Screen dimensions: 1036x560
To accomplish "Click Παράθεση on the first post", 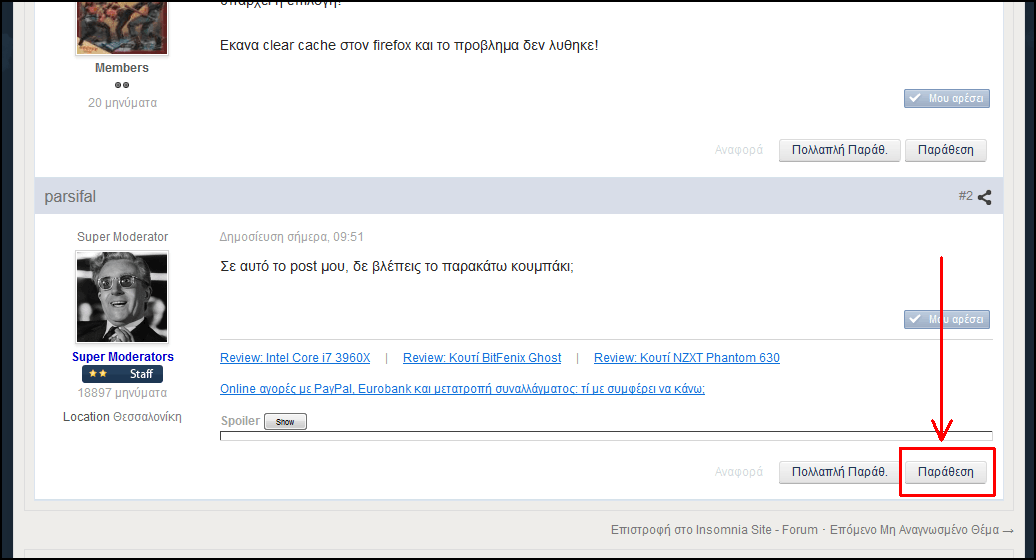I will 945,150.
